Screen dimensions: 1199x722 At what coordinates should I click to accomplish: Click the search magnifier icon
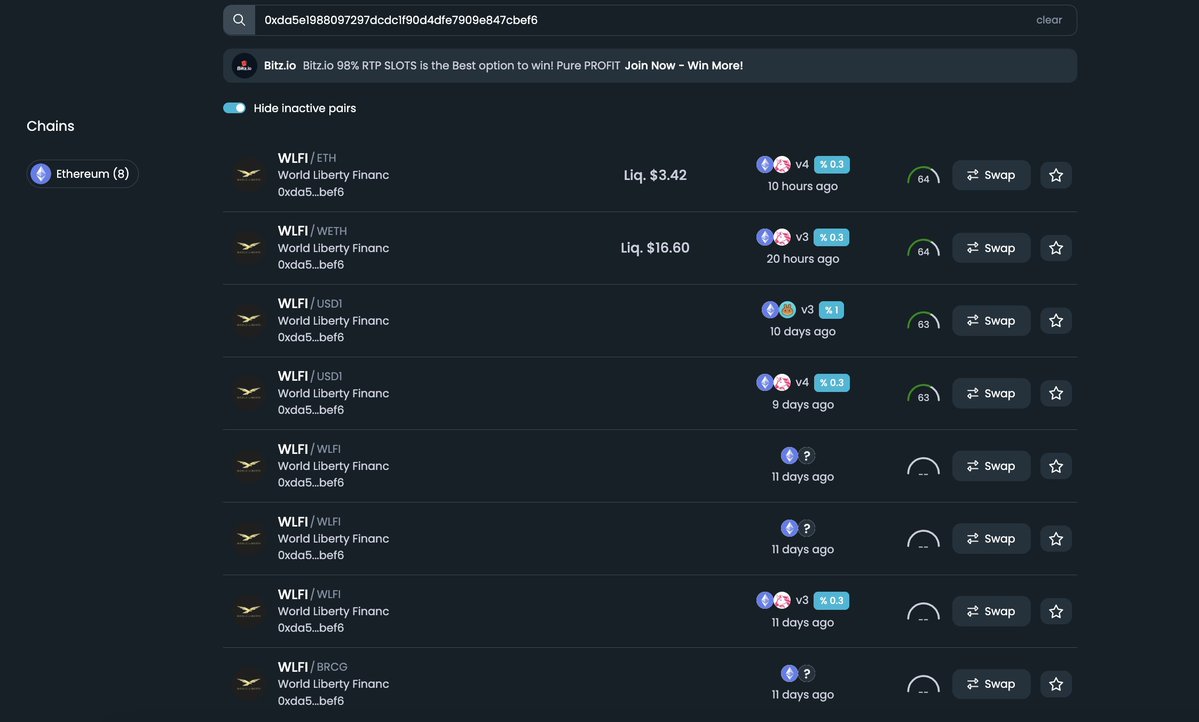pyautogui.click(x=239, y=20)
